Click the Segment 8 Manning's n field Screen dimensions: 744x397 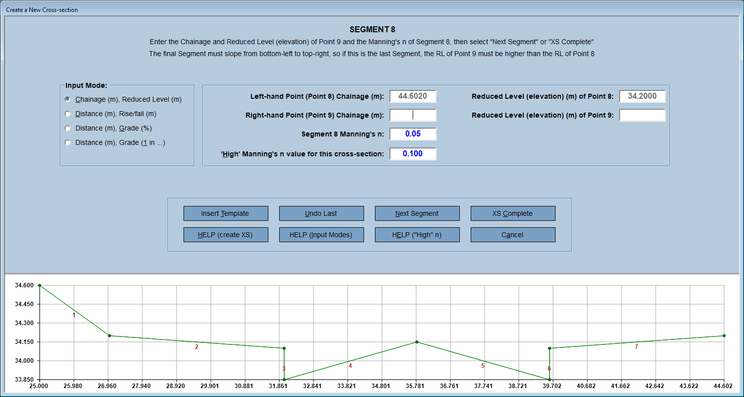pos(413,134)
